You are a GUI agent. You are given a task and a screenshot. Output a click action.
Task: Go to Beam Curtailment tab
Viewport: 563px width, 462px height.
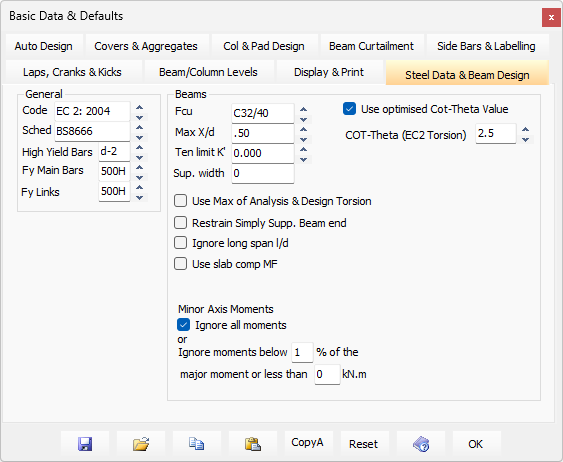(371, 46)
